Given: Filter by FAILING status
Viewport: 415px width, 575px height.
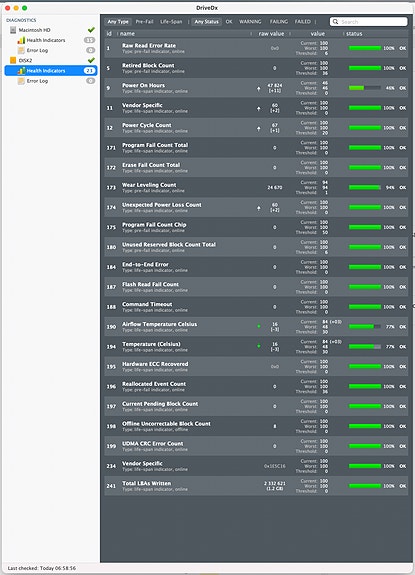Looking at the screenshot, I should (279, 22).
